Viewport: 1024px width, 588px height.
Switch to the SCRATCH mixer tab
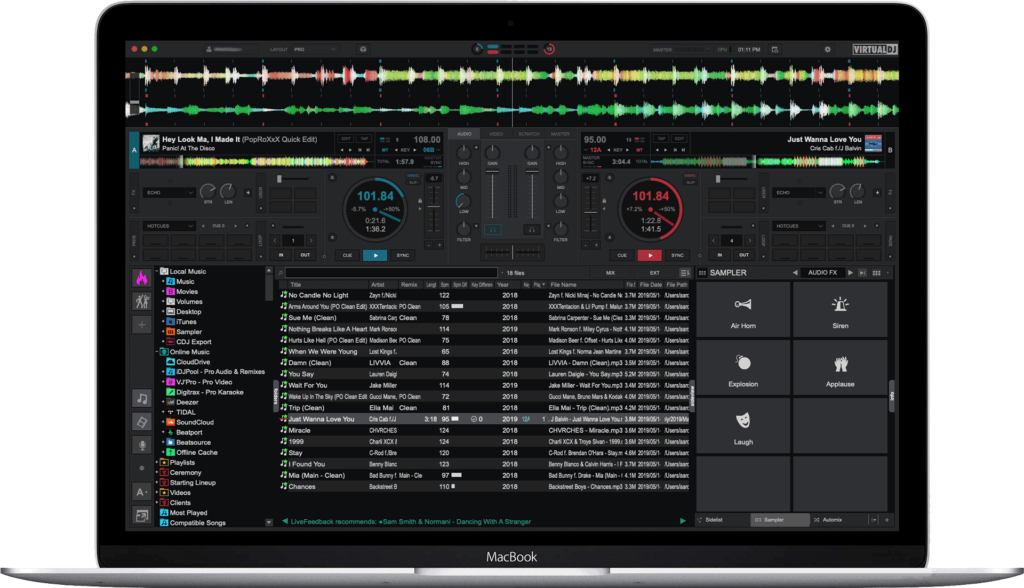click(x=528, y=134)
